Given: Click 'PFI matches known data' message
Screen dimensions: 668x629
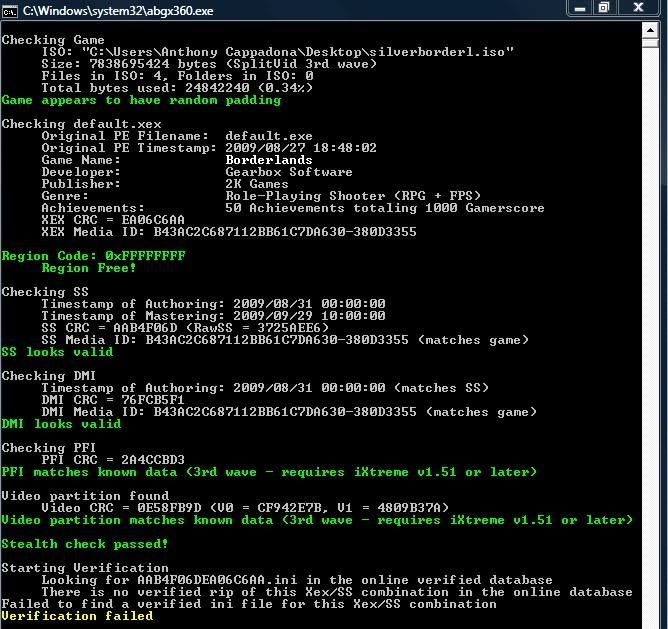Looking at the screenshot, I should [x=269, y=472].
